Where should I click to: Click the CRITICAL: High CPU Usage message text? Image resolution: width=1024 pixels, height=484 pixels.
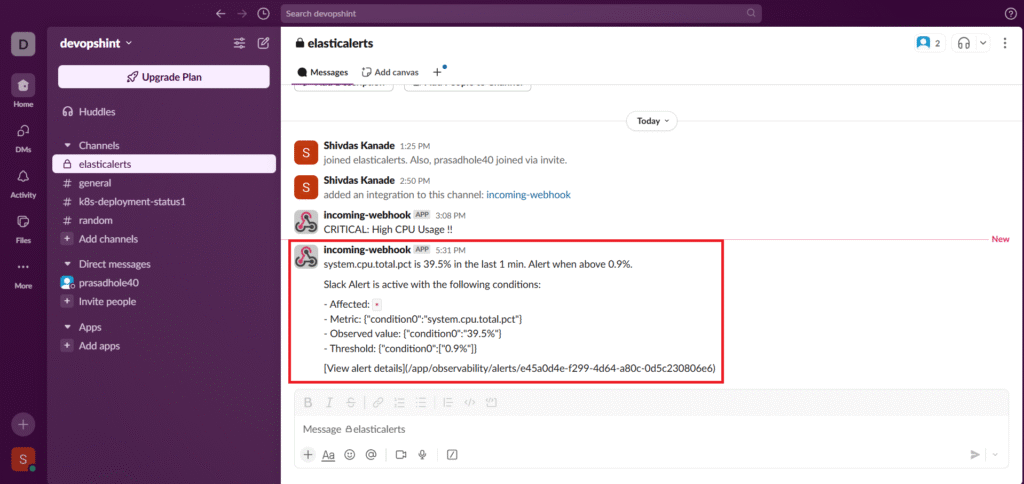pos(389,229)
